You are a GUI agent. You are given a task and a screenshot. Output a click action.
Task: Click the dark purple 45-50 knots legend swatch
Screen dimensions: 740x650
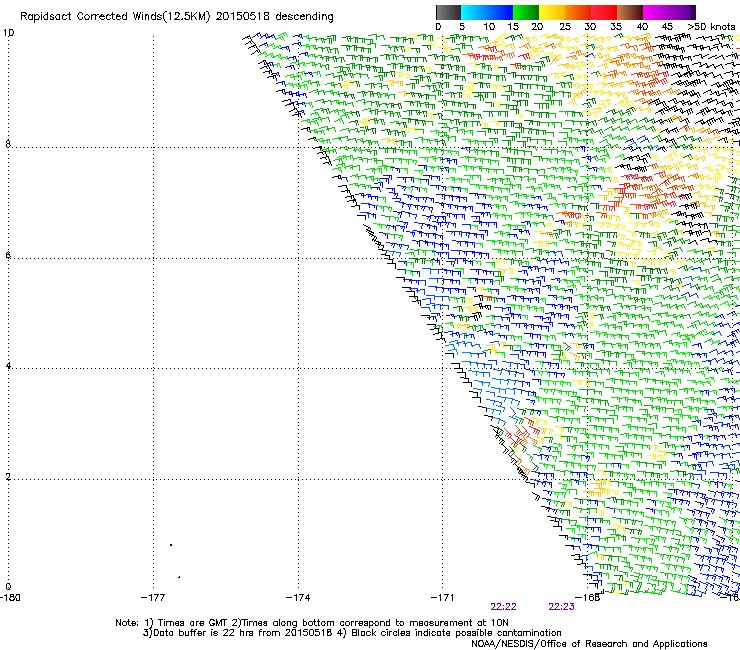click(682, 12)
